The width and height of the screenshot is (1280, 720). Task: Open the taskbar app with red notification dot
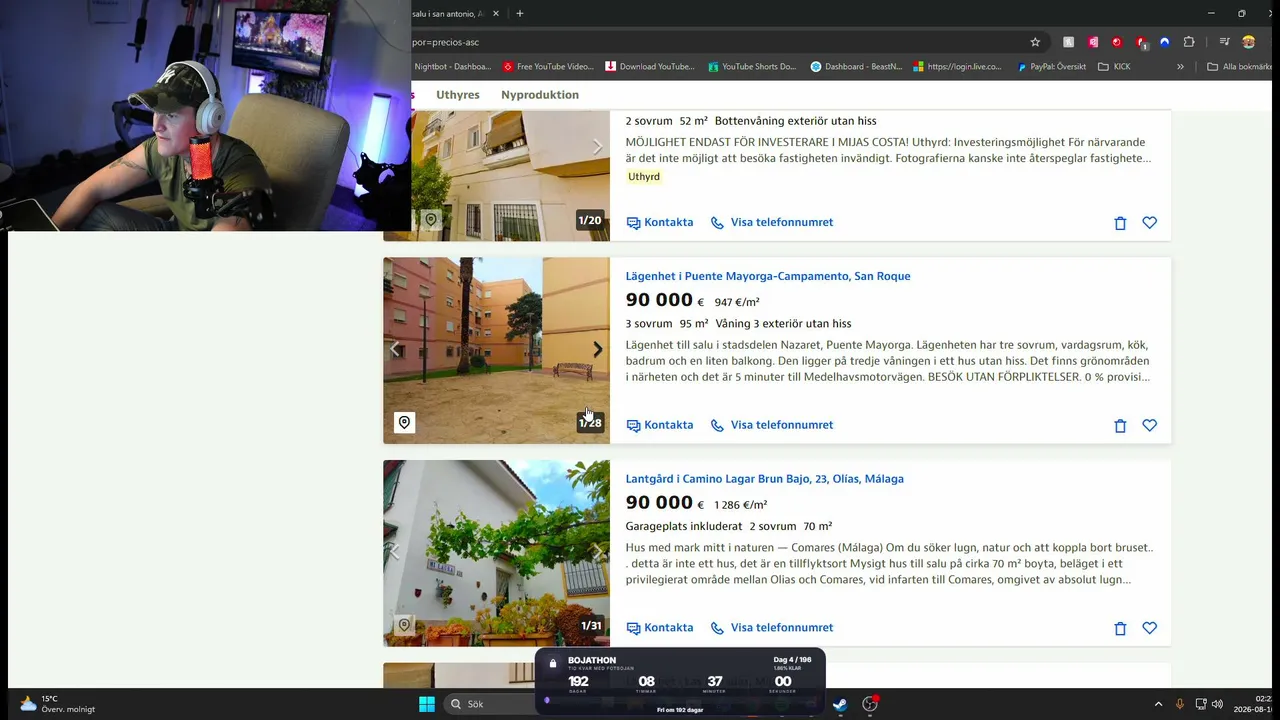[x=870, y=704]
